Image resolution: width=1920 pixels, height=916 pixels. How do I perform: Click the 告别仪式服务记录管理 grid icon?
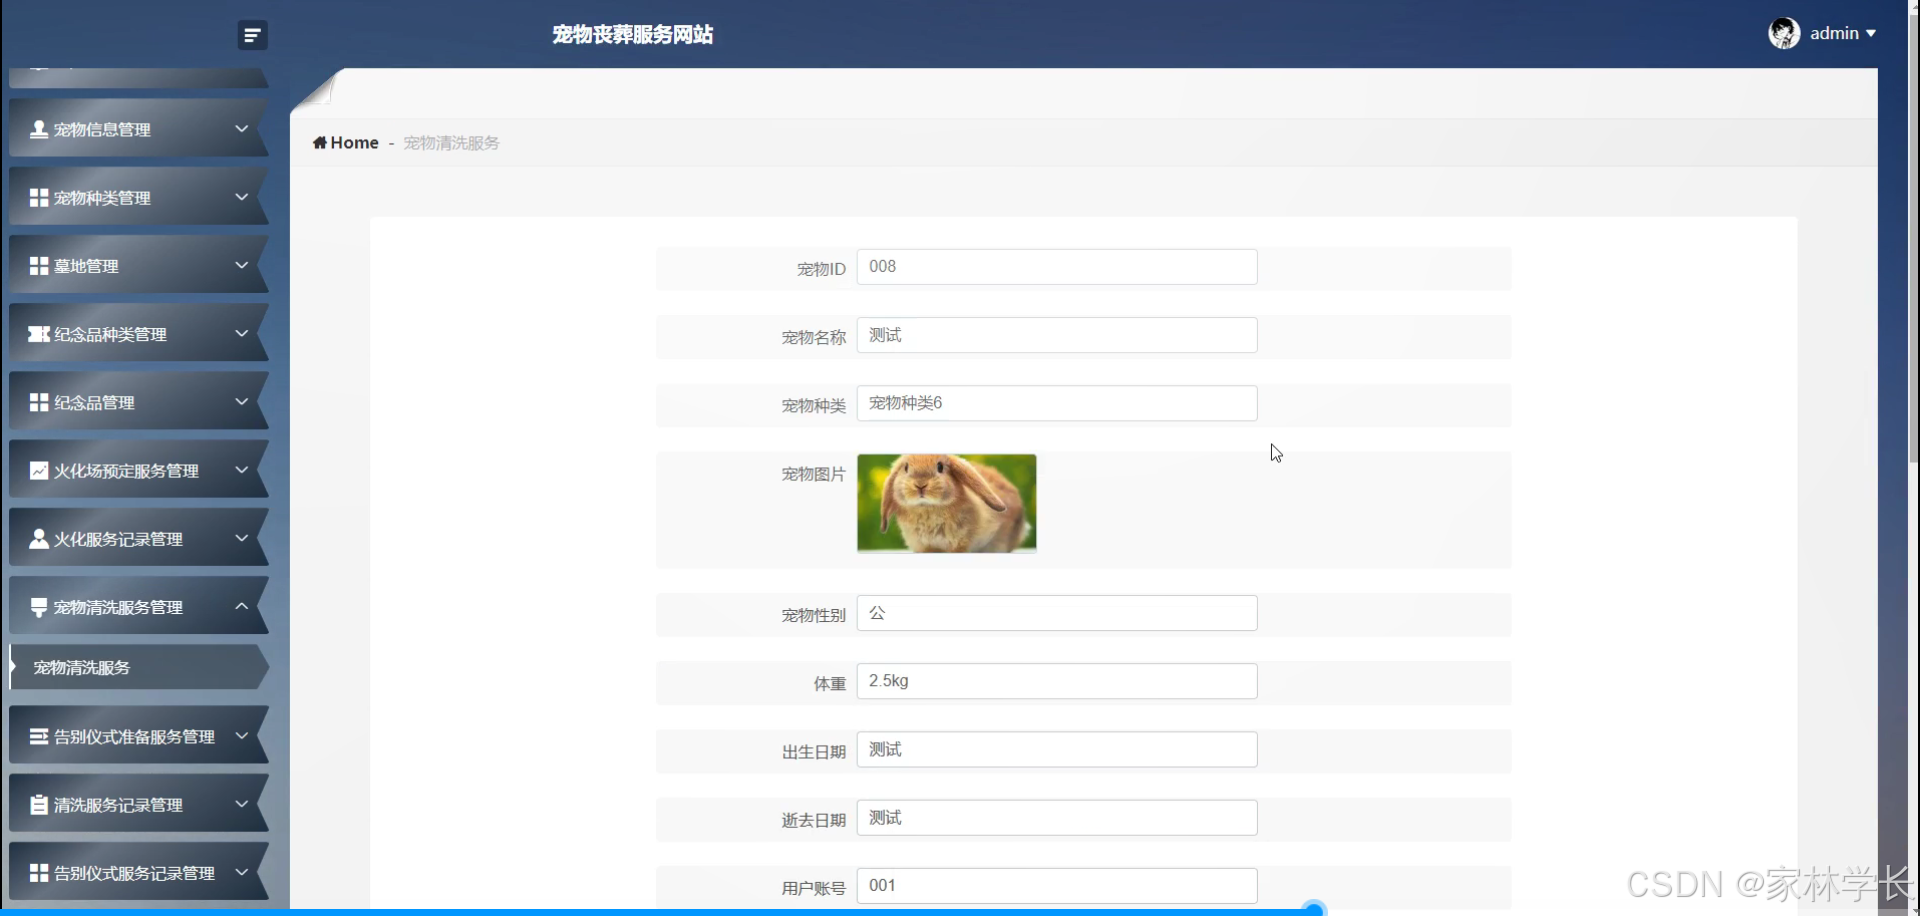(x=39, y=873)
